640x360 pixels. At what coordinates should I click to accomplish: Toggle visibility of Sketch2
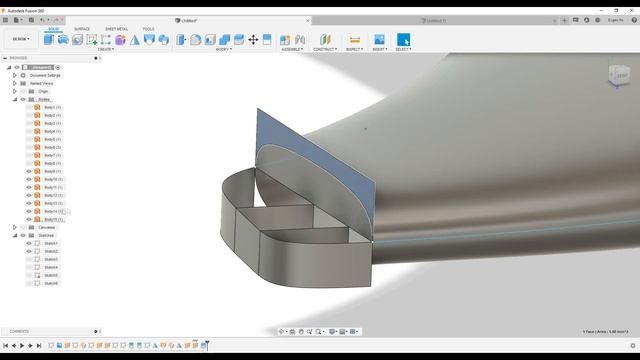29,251
